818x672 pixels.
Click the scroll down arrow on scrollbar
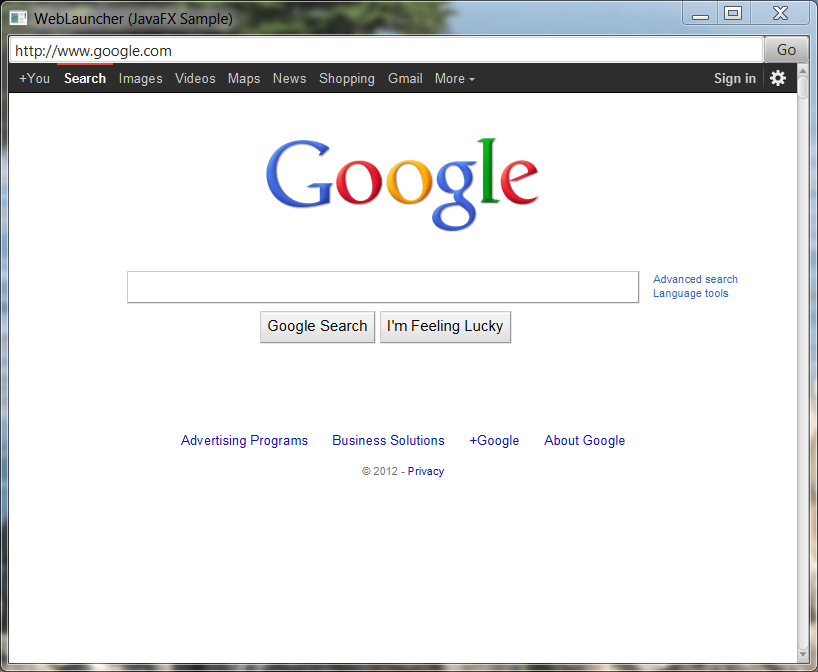point(803,654)
